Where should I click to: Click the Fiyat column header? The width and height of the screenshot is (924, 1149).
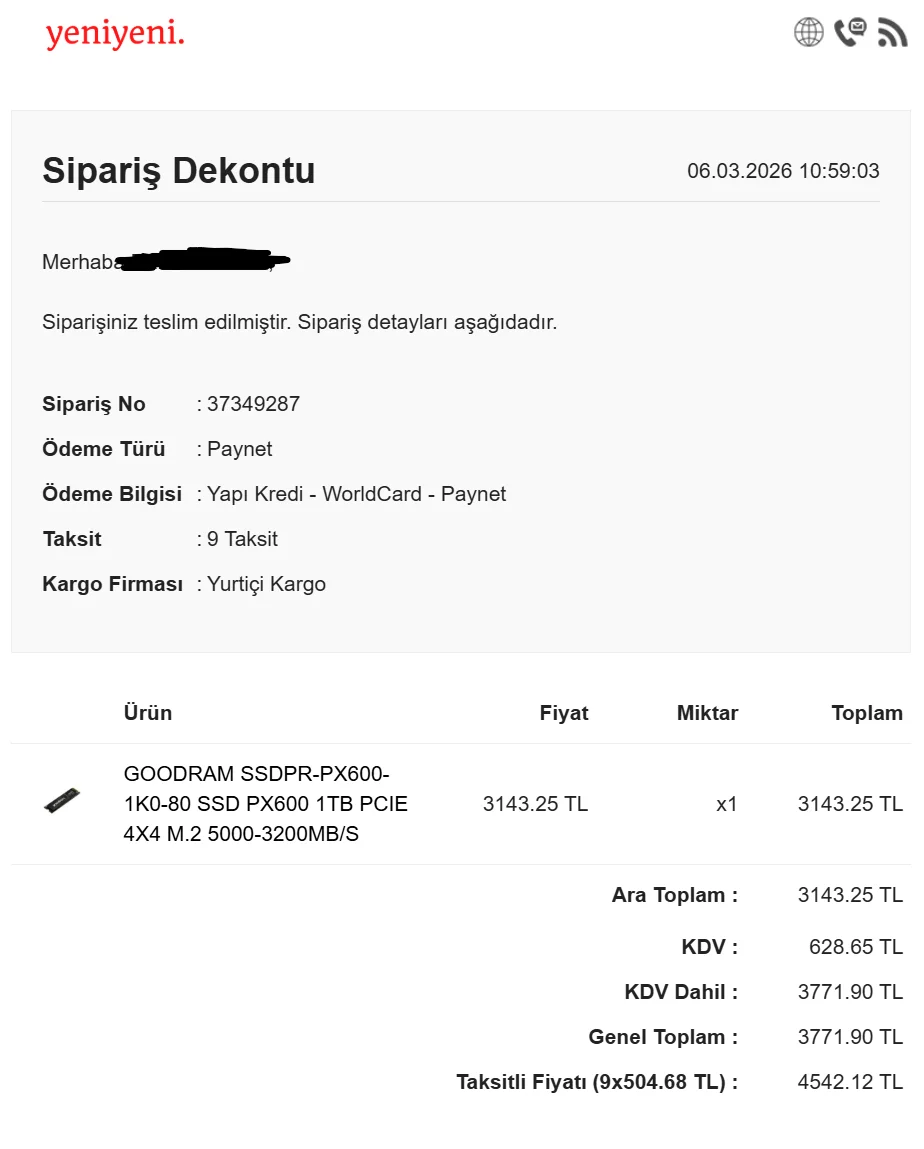564,713
